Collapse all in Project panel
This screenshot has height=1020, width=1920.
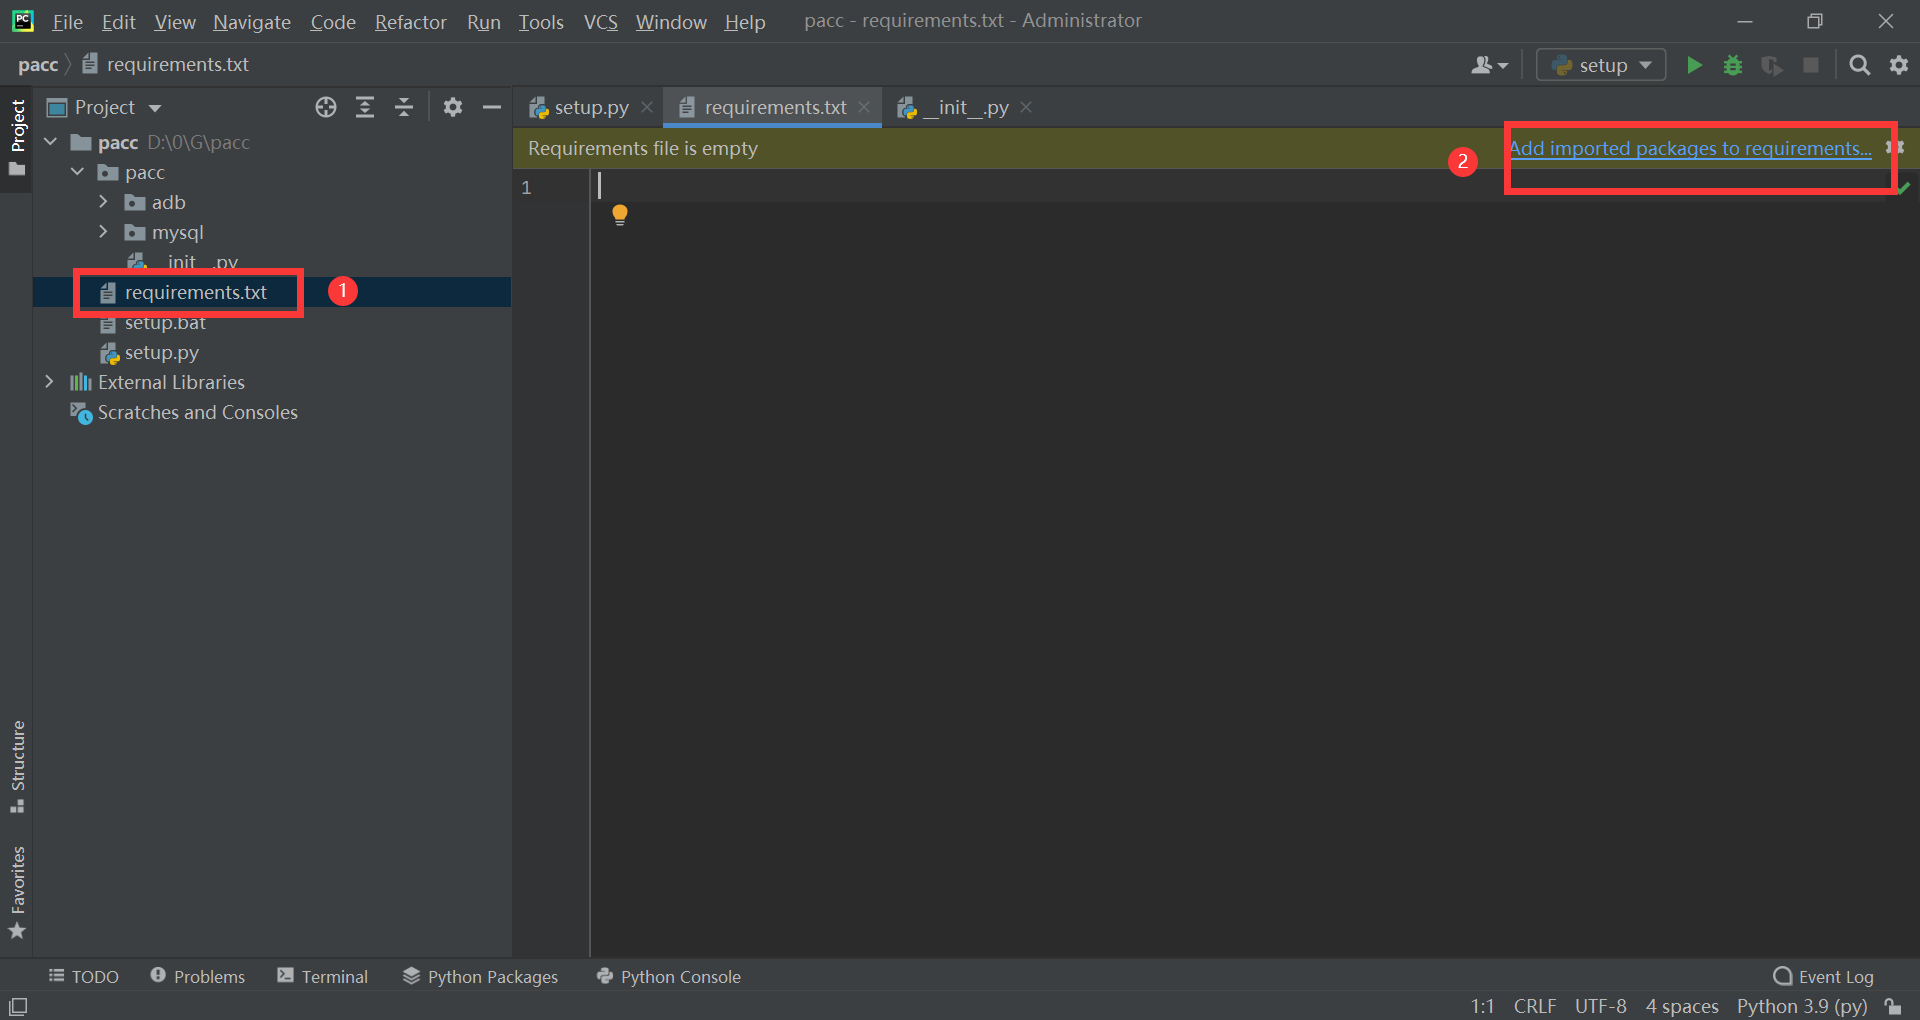pyautogui.click(x=404, y=107)
